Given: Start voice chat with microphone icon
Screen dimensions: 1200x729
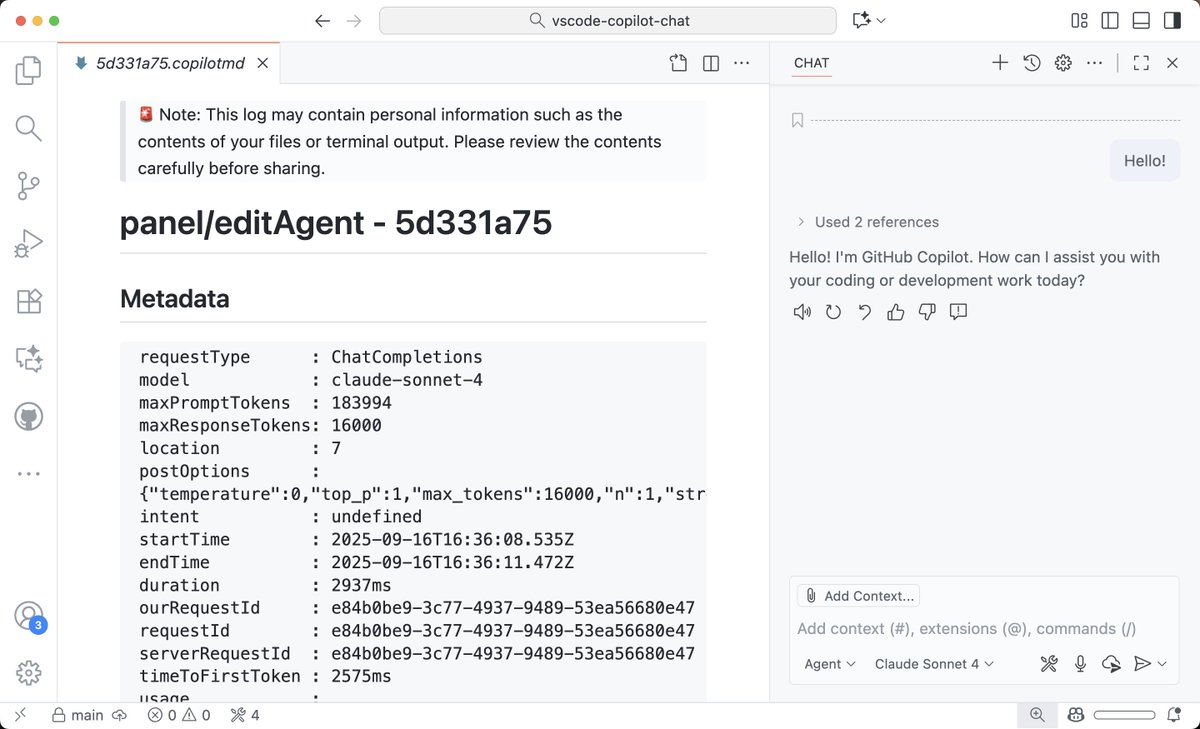Looking at the screenshot, I should point(1080,664).
